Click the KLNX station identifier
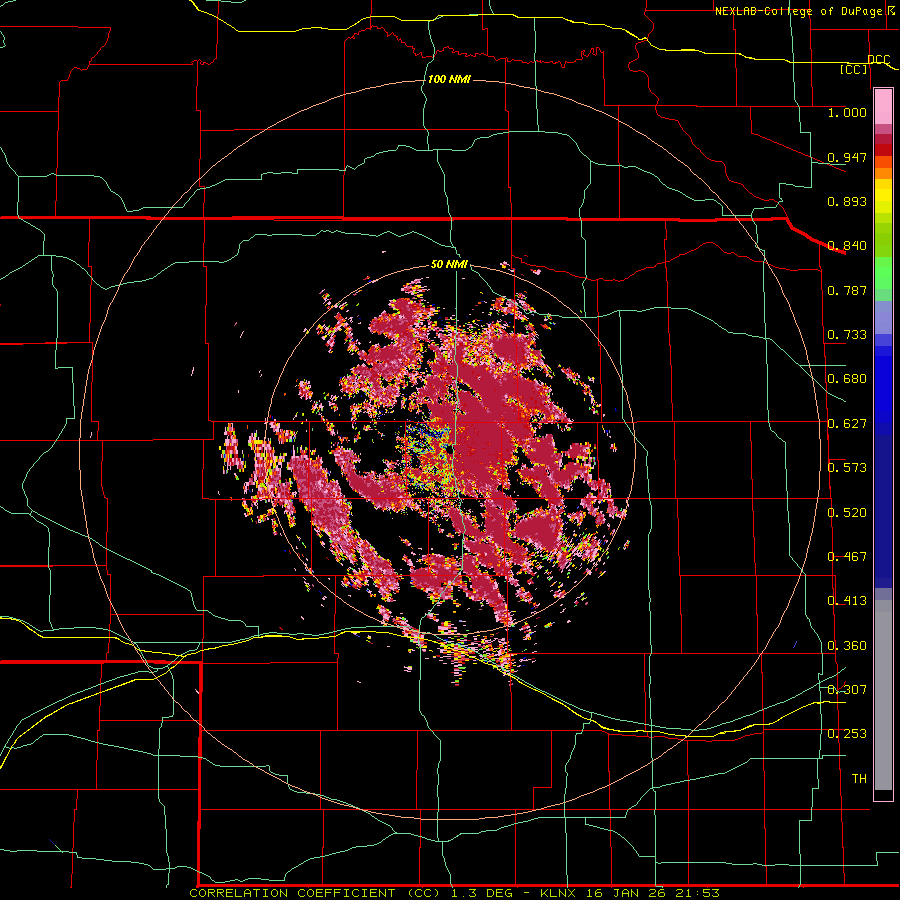900x900 pixels. click(x=559, y=893)
